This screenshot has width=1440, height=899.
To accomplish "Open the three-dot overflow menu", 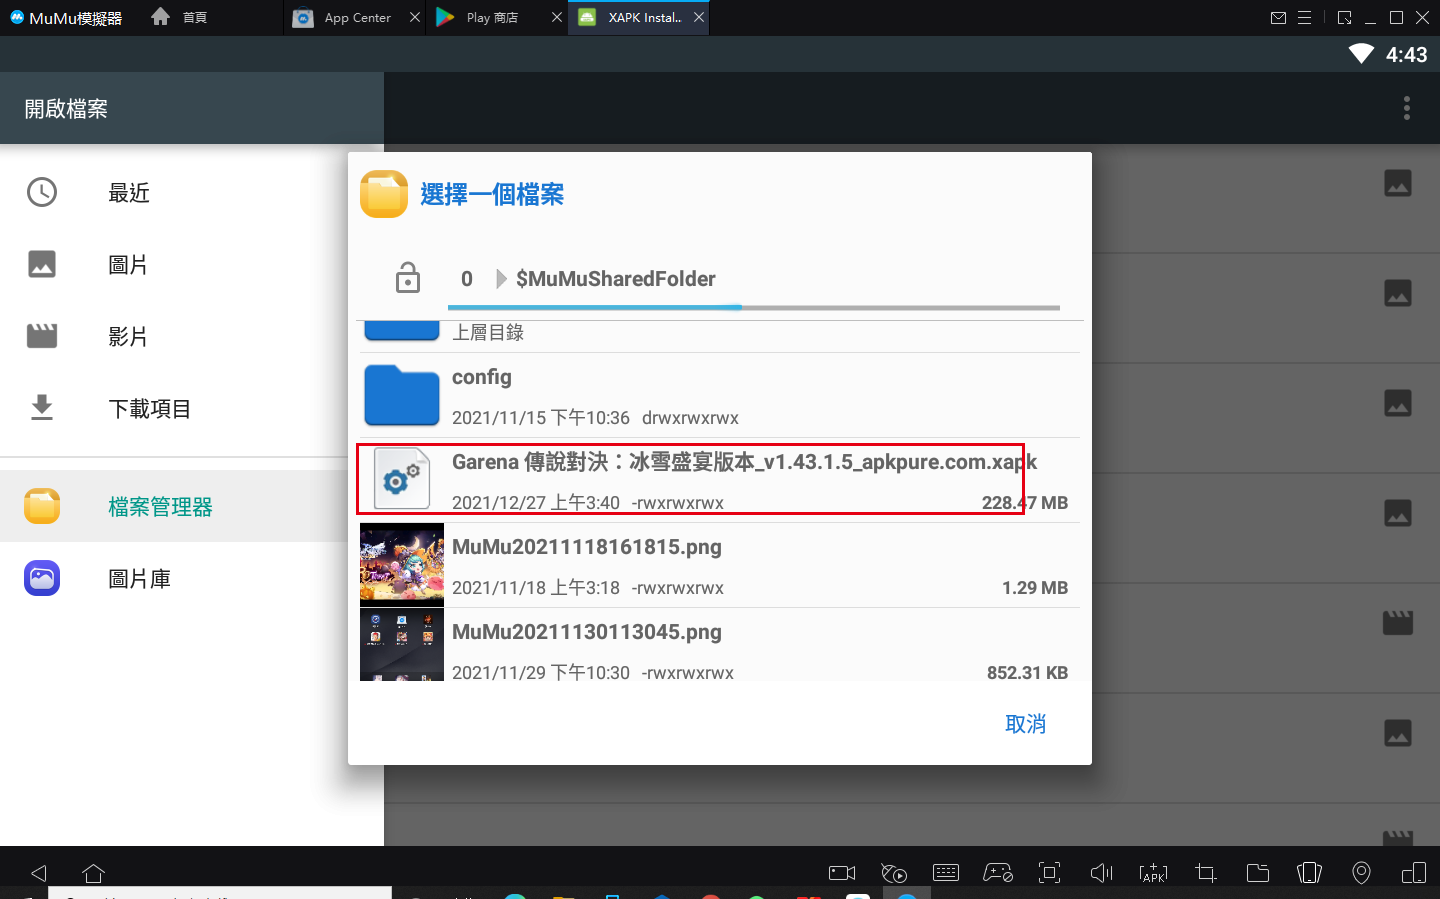I will (1406, 108).
